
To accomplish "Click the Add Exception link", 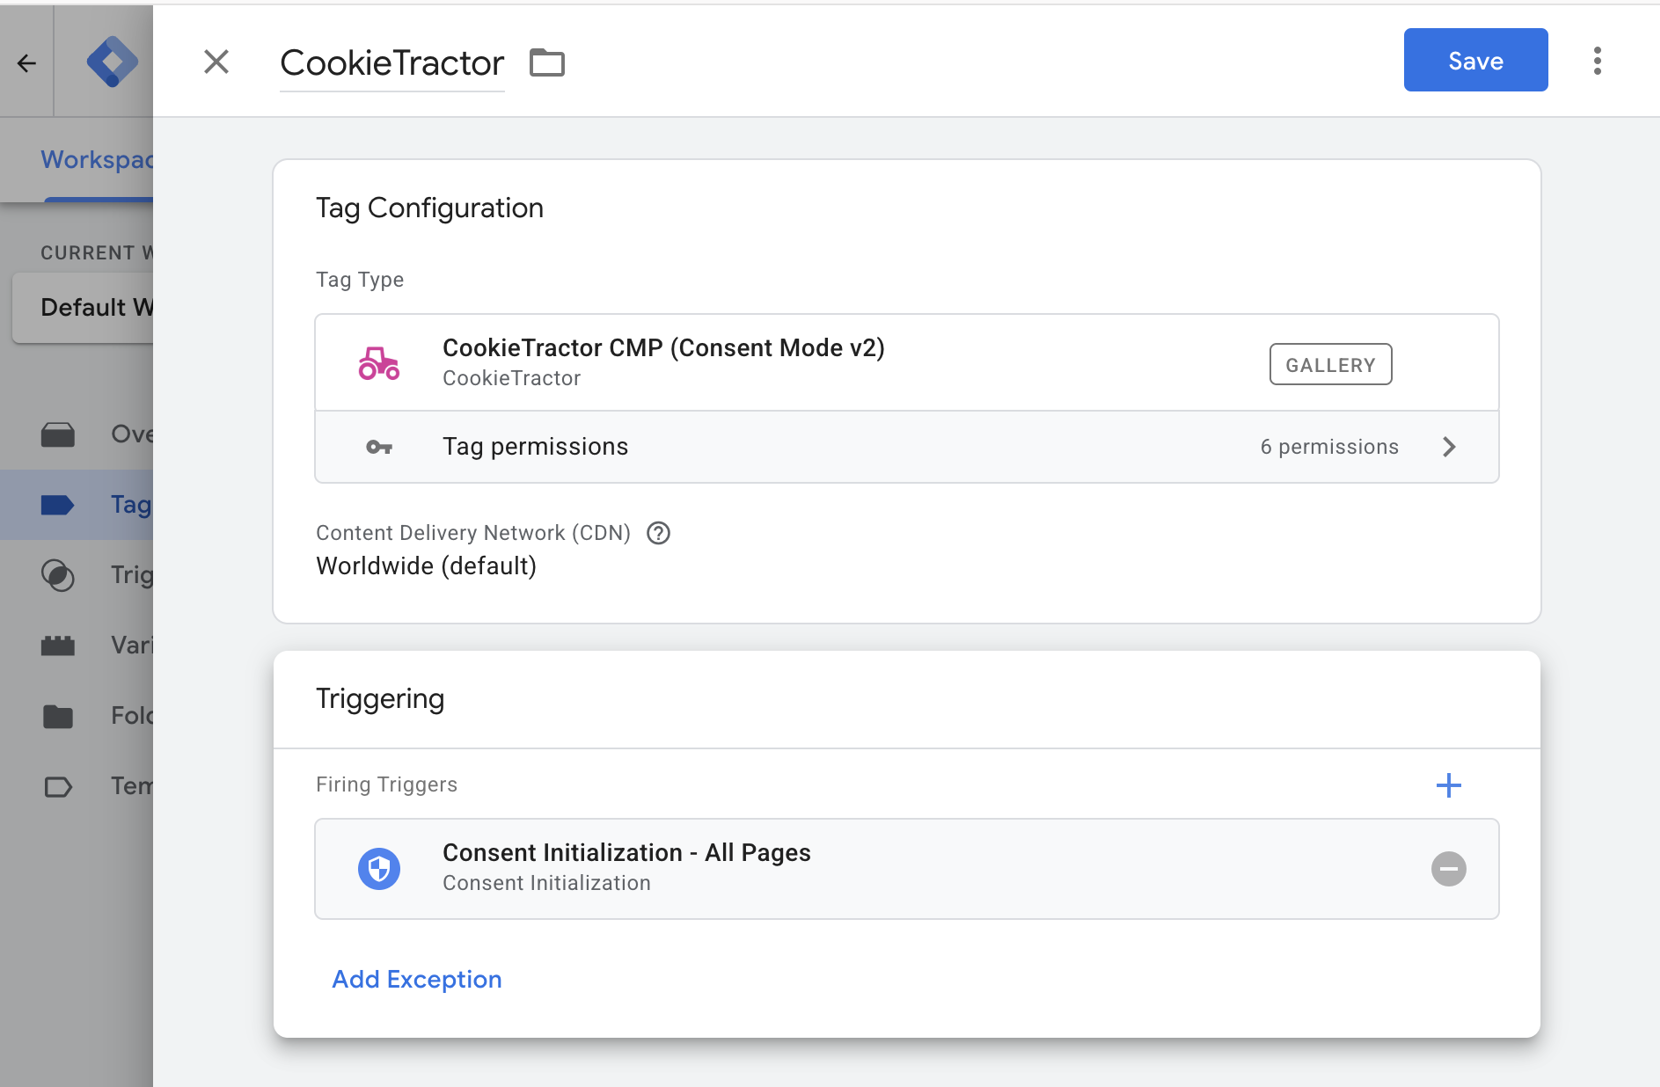I will click(417, 979).
